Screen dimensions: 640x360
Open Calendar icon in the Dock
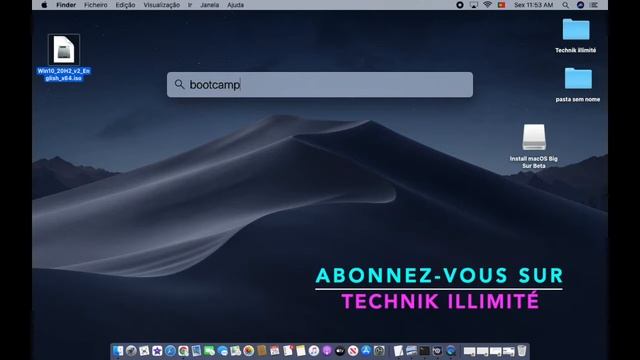[275, 351]
